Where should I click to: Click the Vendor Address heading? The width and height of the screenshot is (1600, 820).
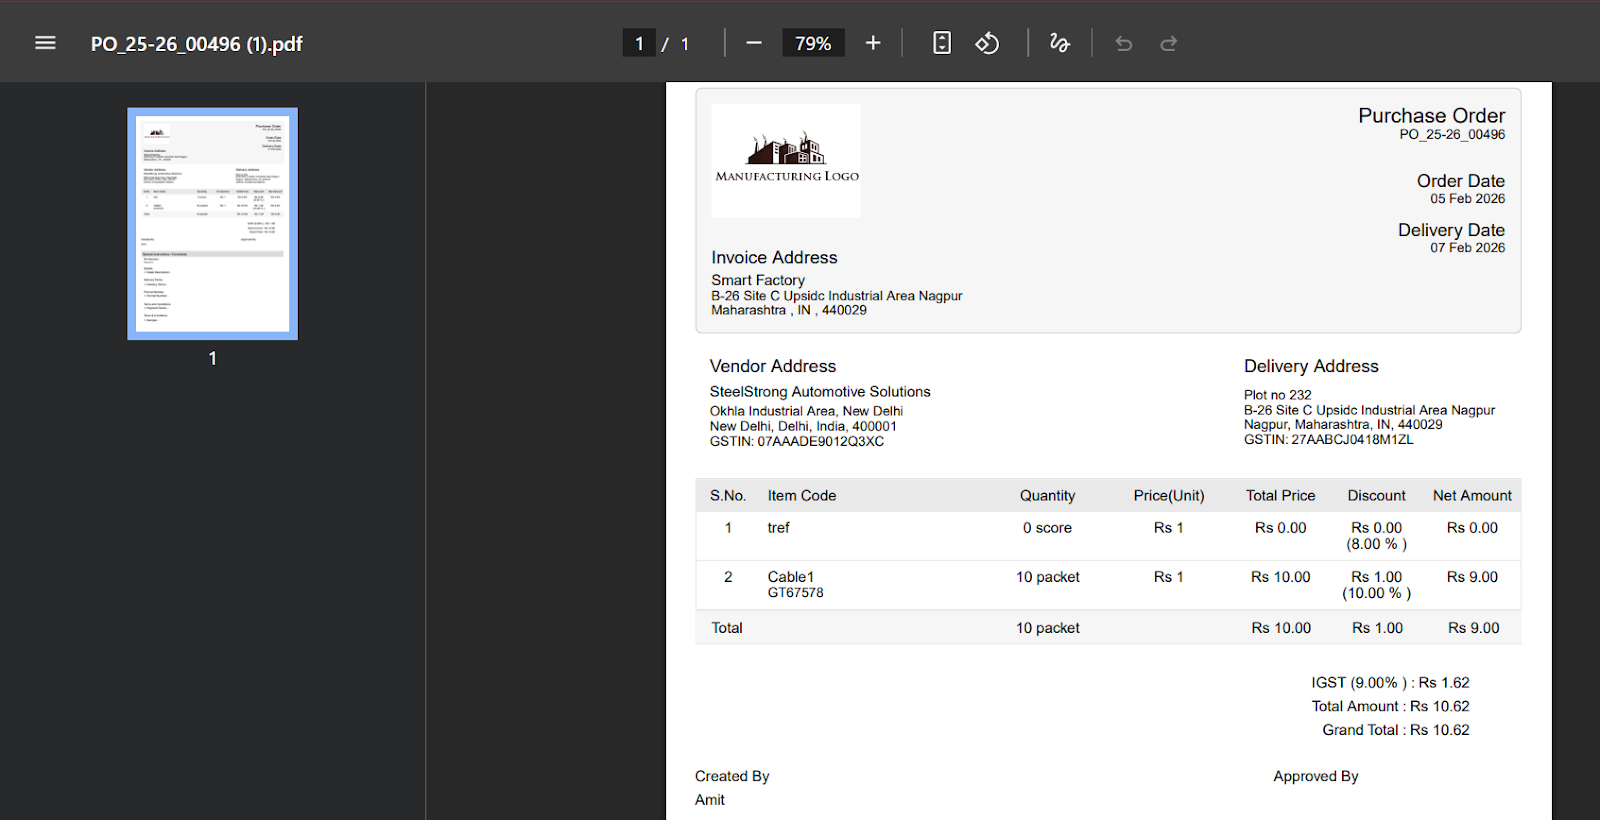pos(772,366)
